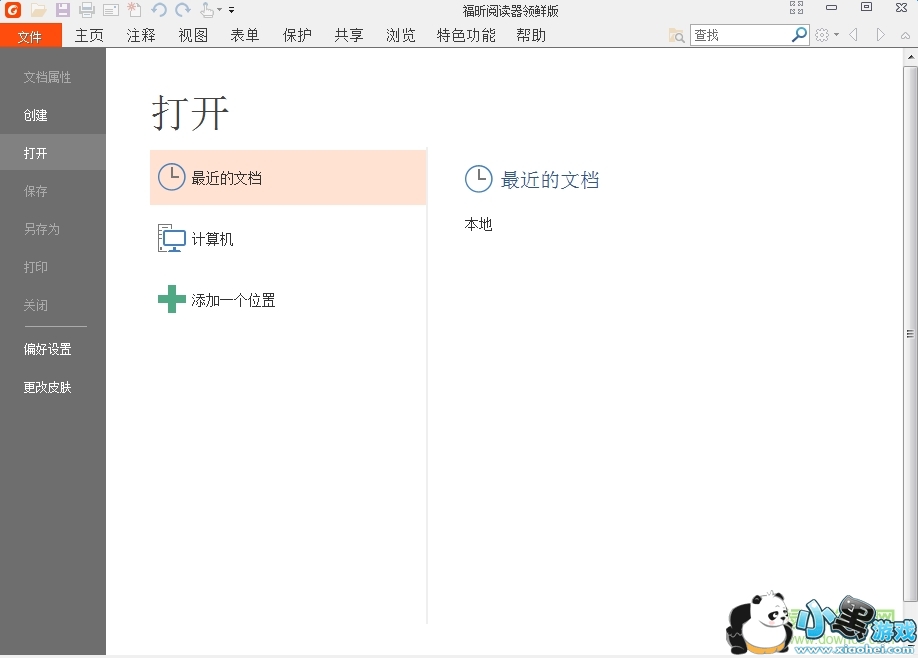
Task: Click the open folder icon in quick toolbar
Action: pyautogui.click(x=38, y=10)
